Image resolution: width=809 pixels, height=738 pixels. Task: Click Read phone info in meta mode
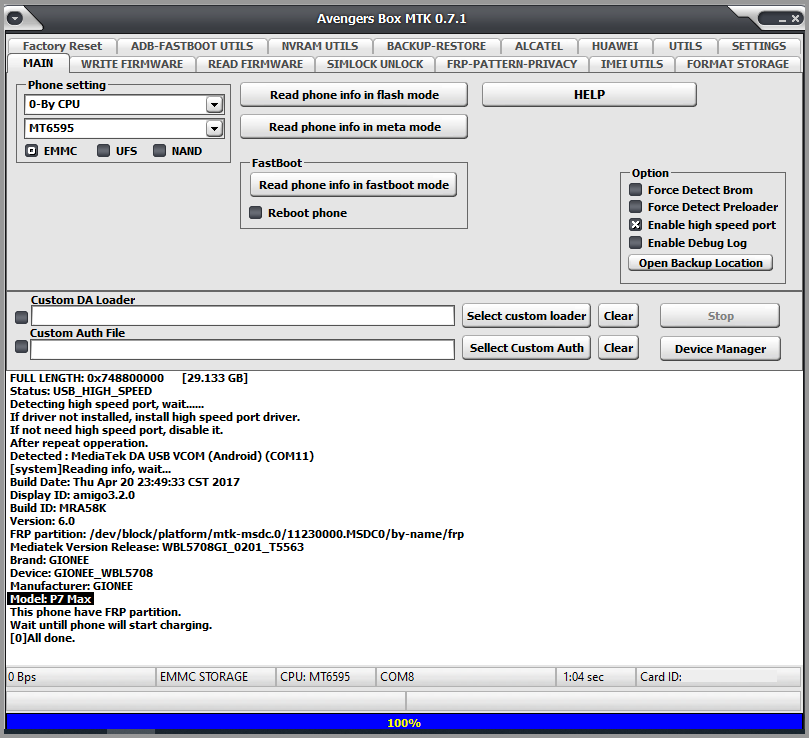(x=354, y=127)
